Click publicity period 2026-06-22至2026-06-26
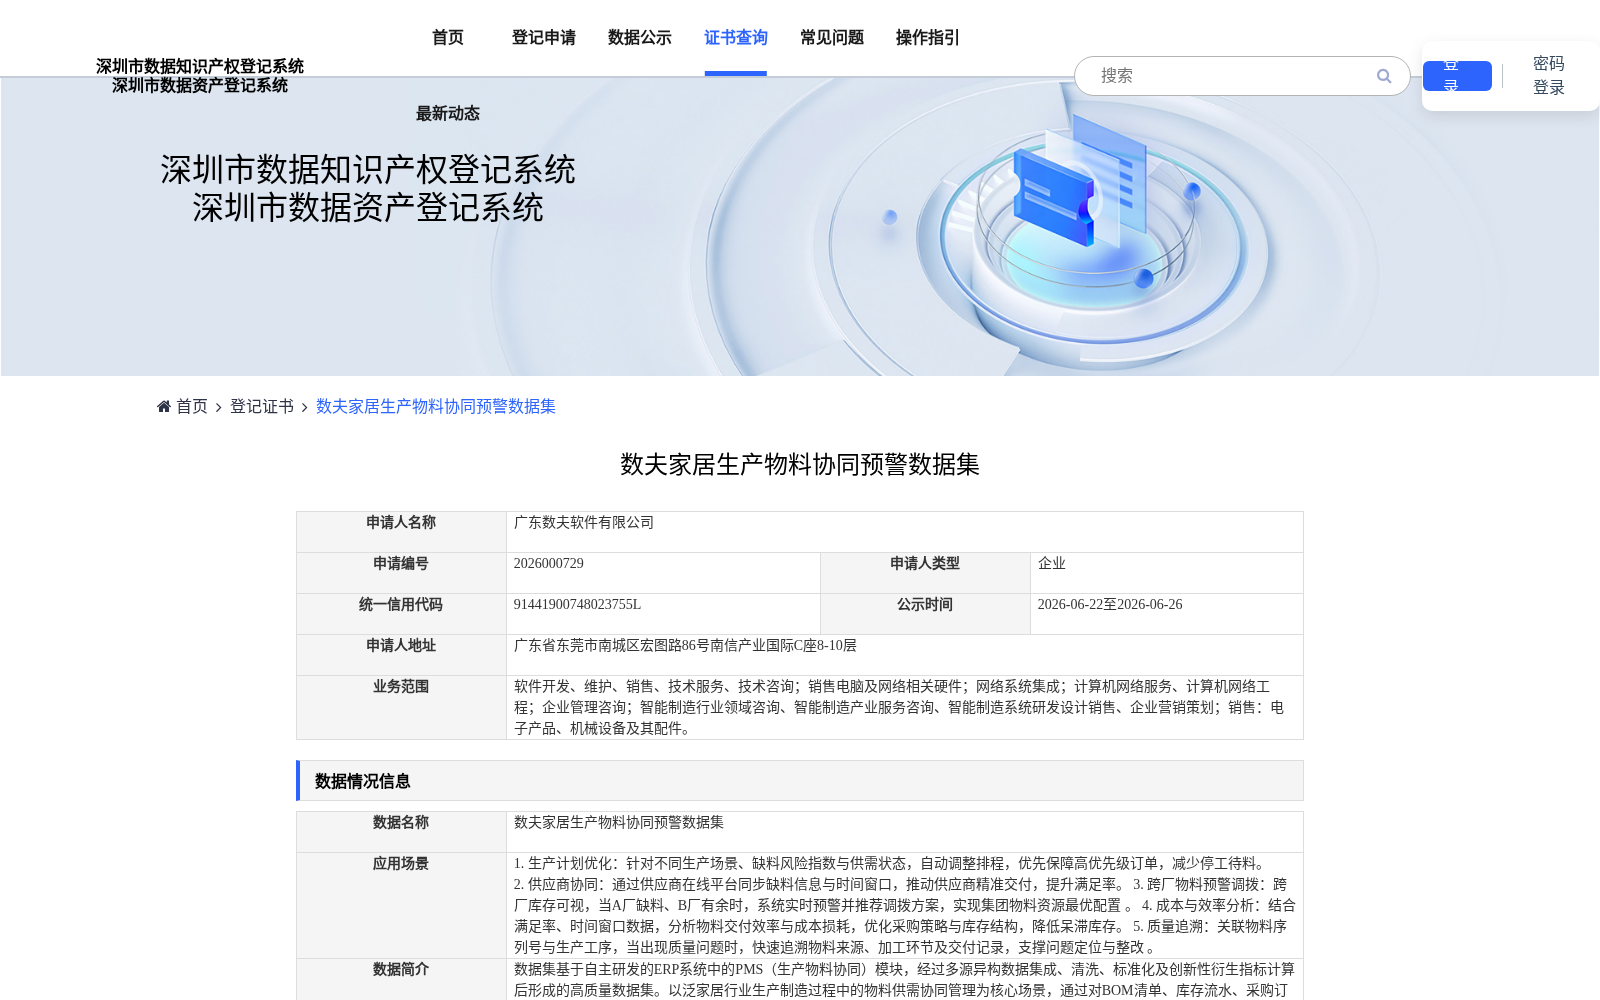 [x=1110, y=605]
